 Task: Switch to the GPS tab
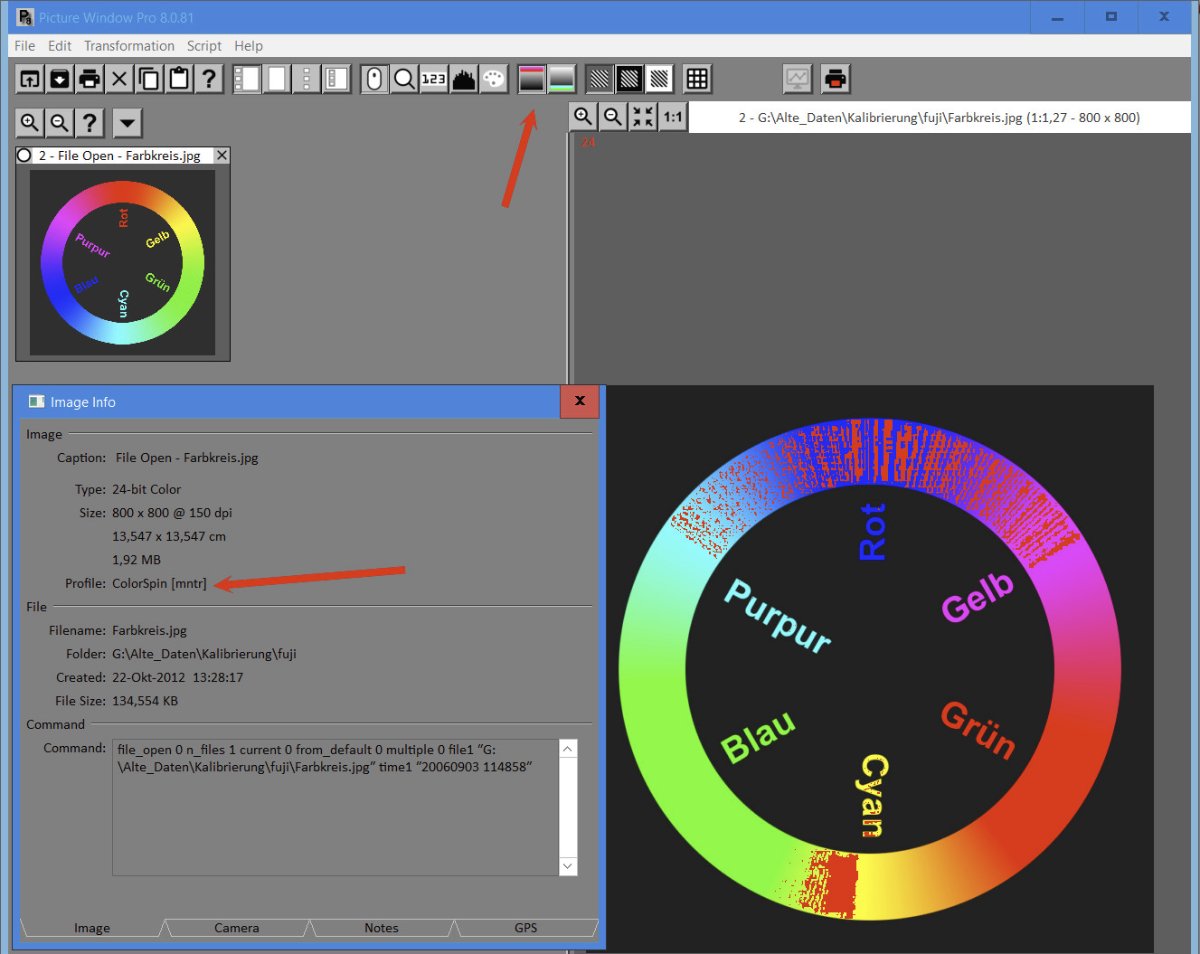click(x=526, y=928)
